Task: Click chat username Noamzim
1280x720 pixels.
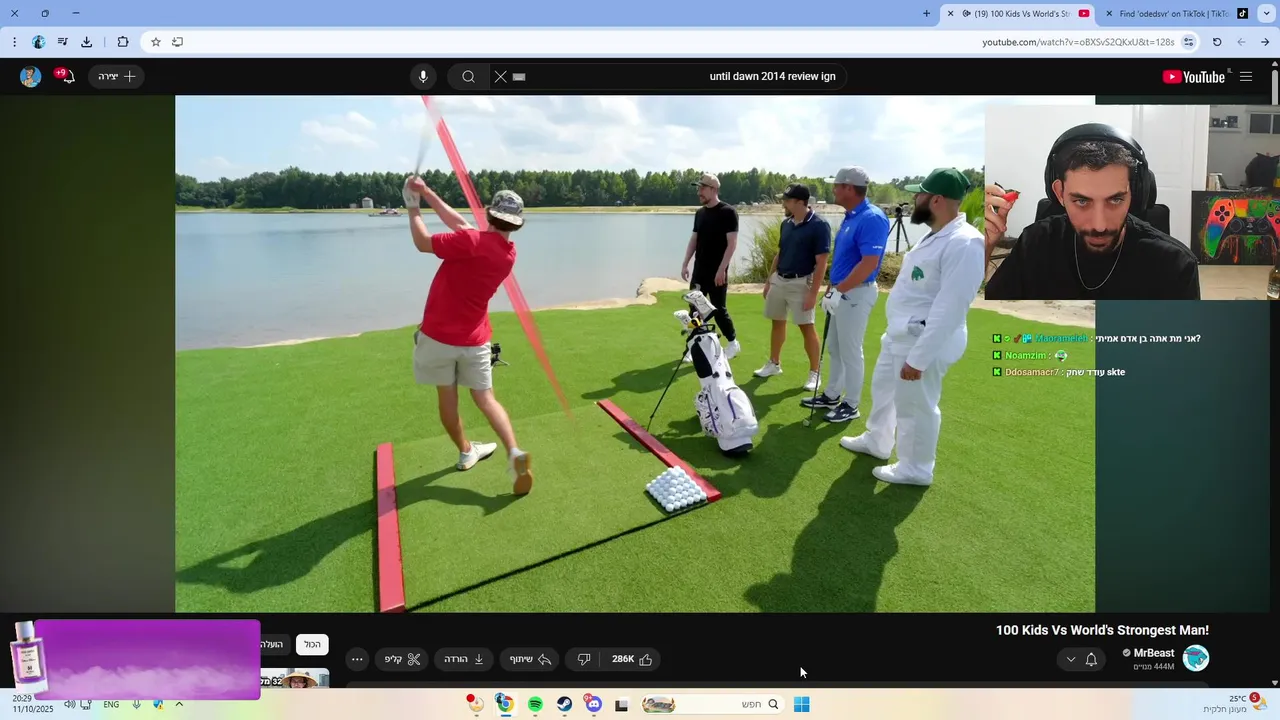Action: 1026,355
